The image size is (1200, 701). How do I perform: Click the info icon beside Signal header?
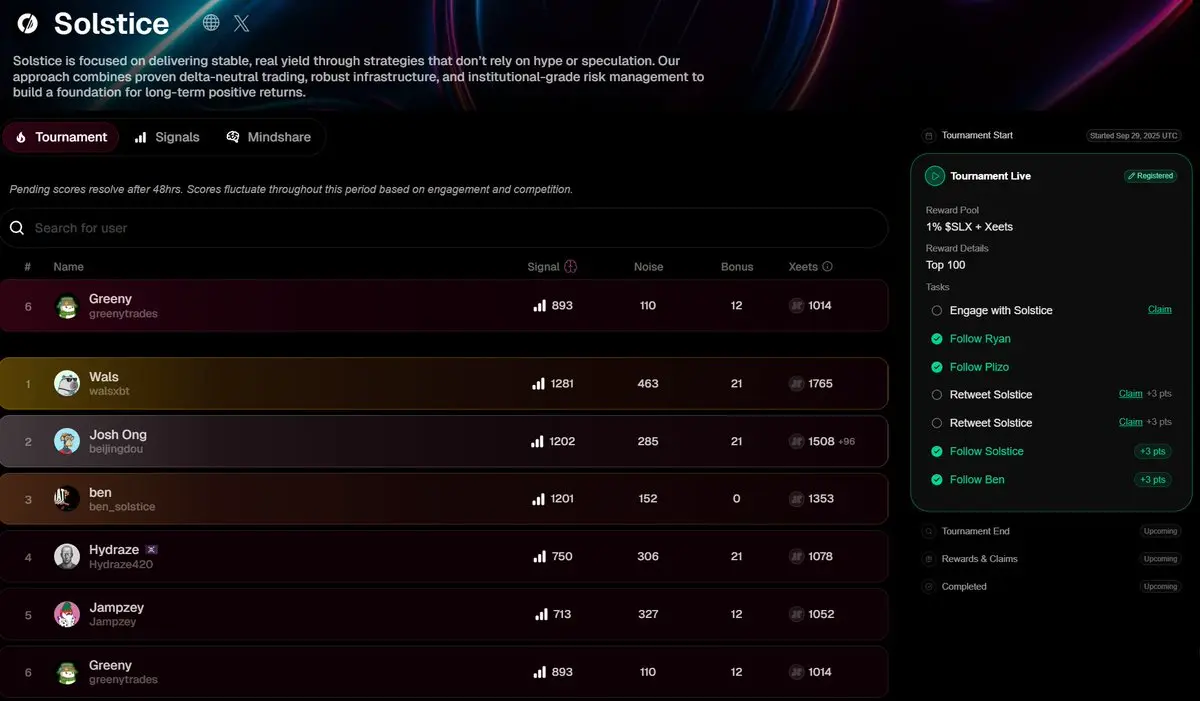571,267
